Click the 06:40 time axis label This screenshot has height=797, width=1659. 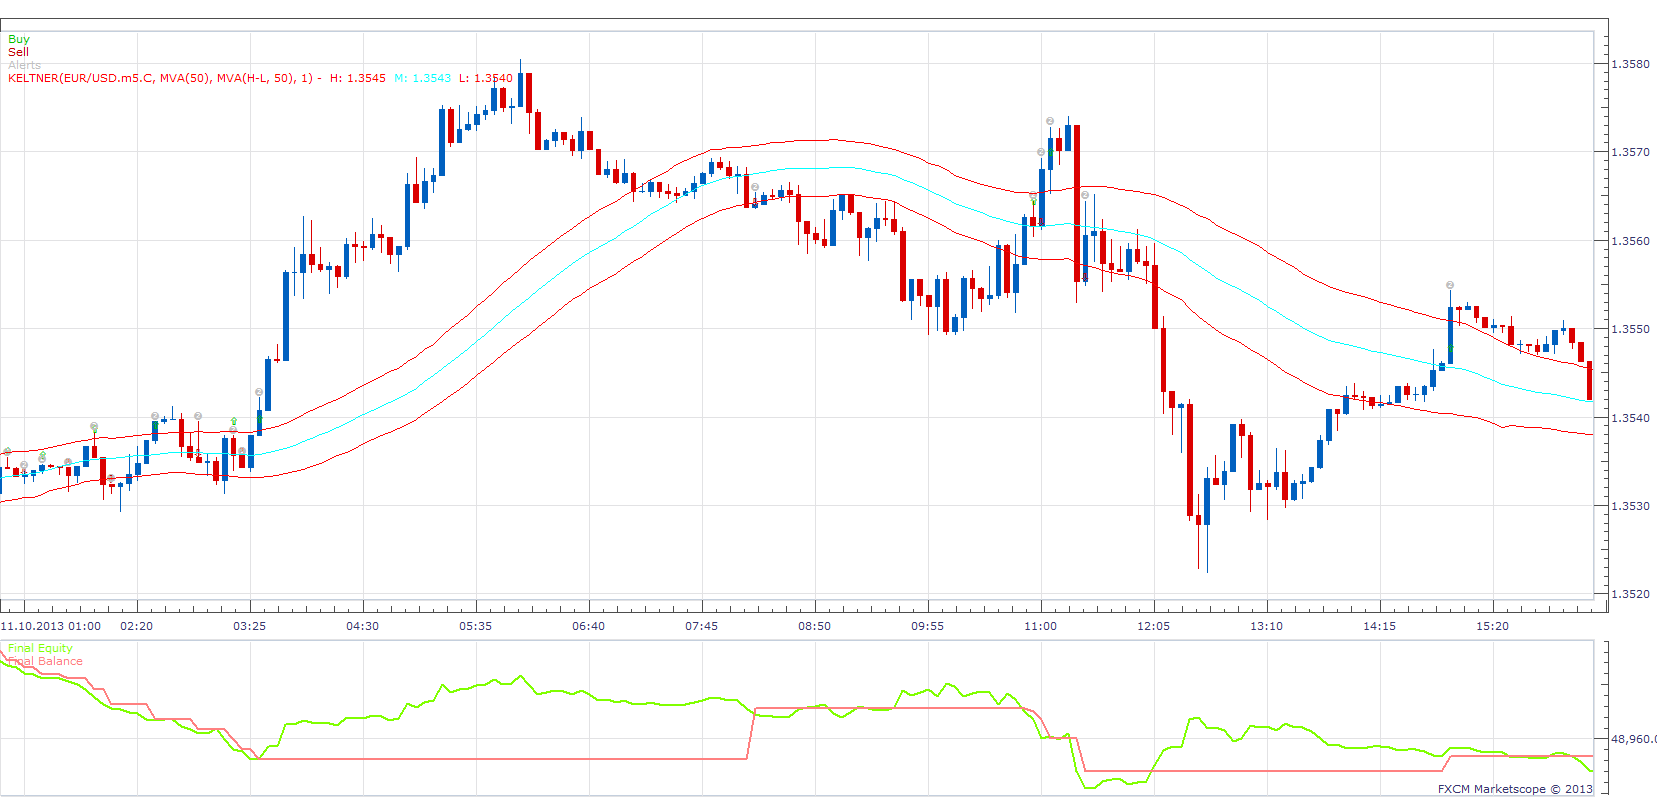point(588,626)
